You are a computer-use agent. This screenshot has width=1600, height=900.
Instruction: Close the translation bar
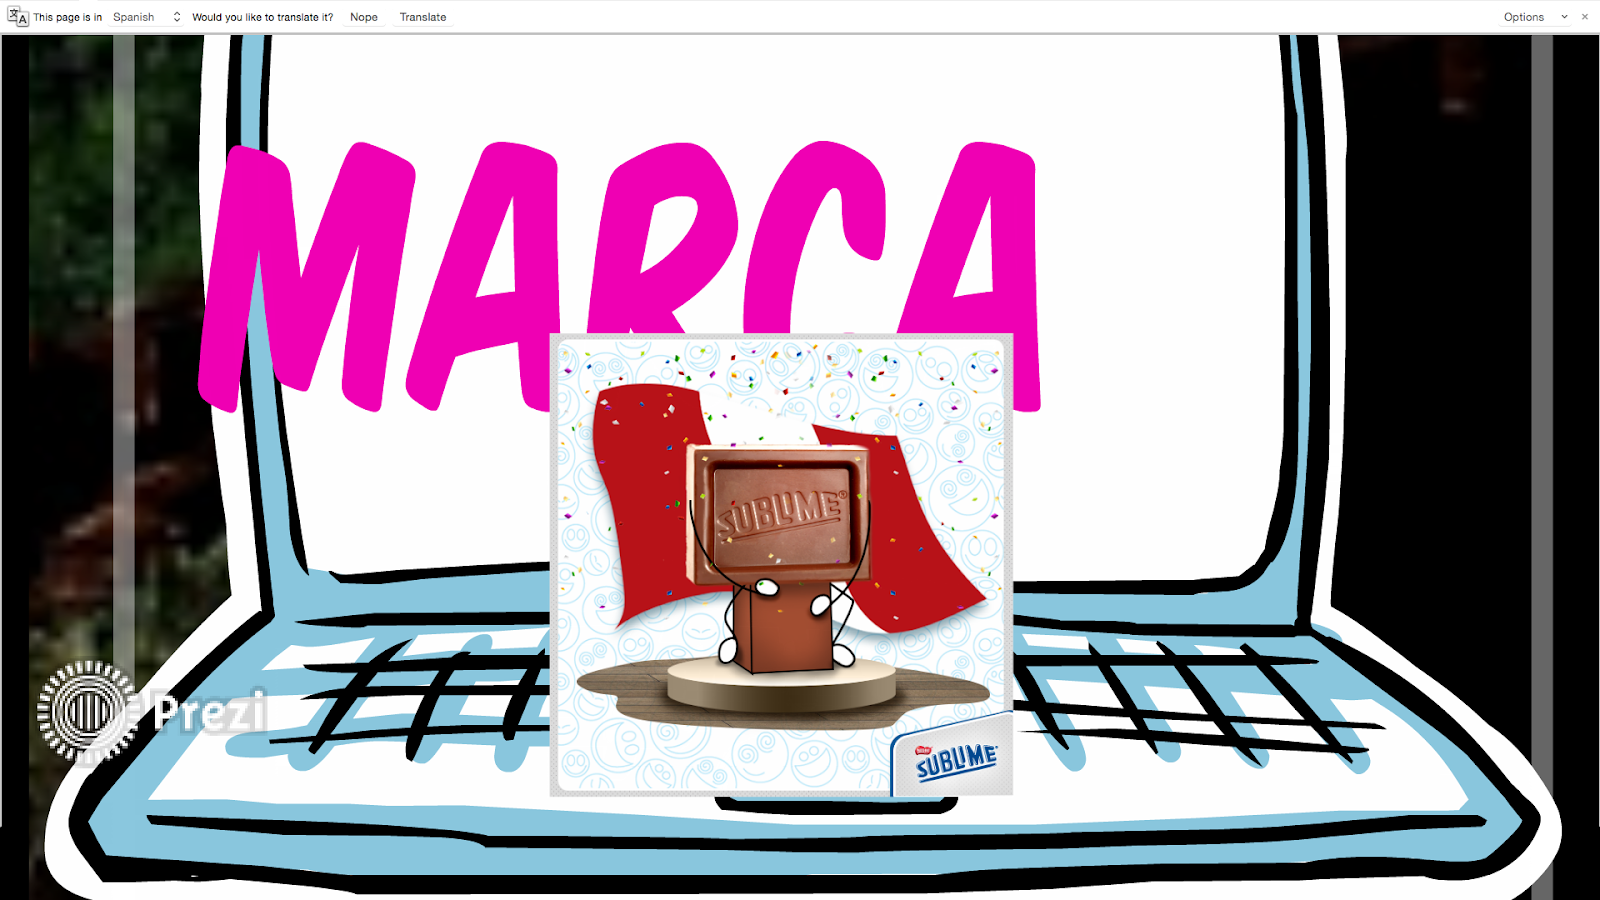[1585, 17]
